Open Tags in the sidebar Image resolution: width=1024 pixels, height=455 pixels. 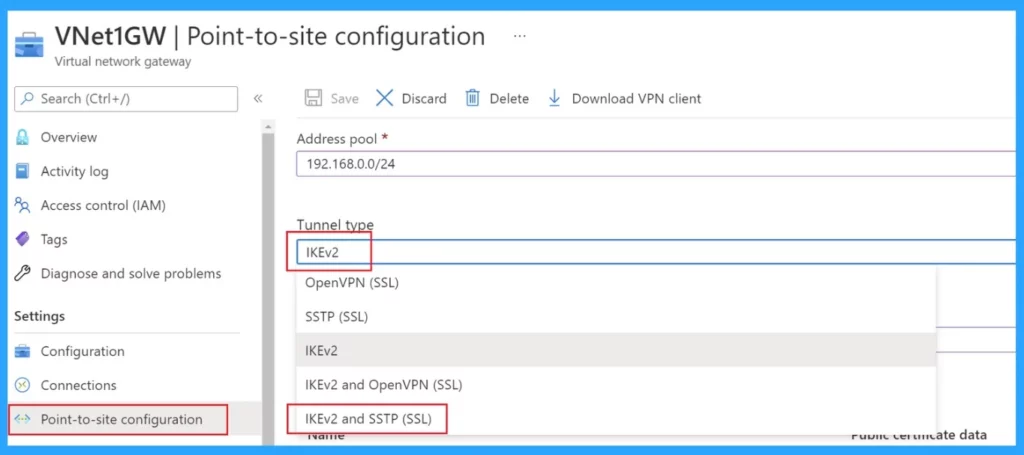pos(54,240)
